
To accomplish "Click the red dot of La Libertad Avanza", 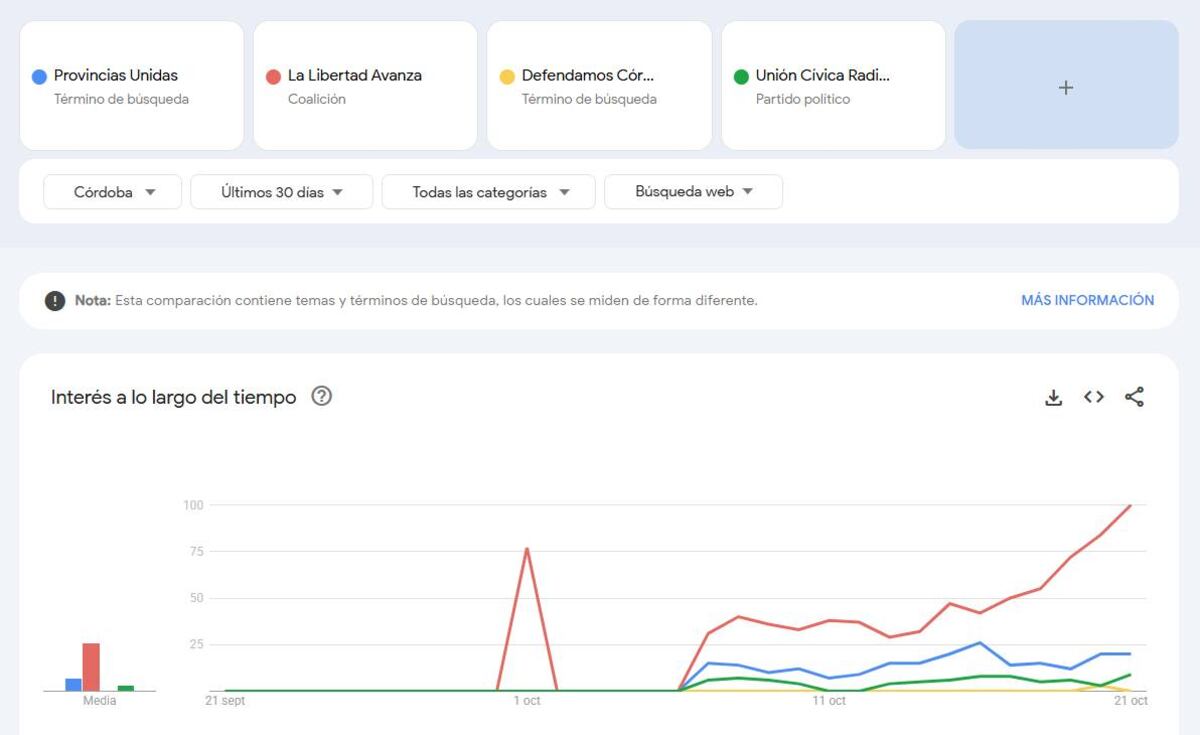I will point(273,77).
